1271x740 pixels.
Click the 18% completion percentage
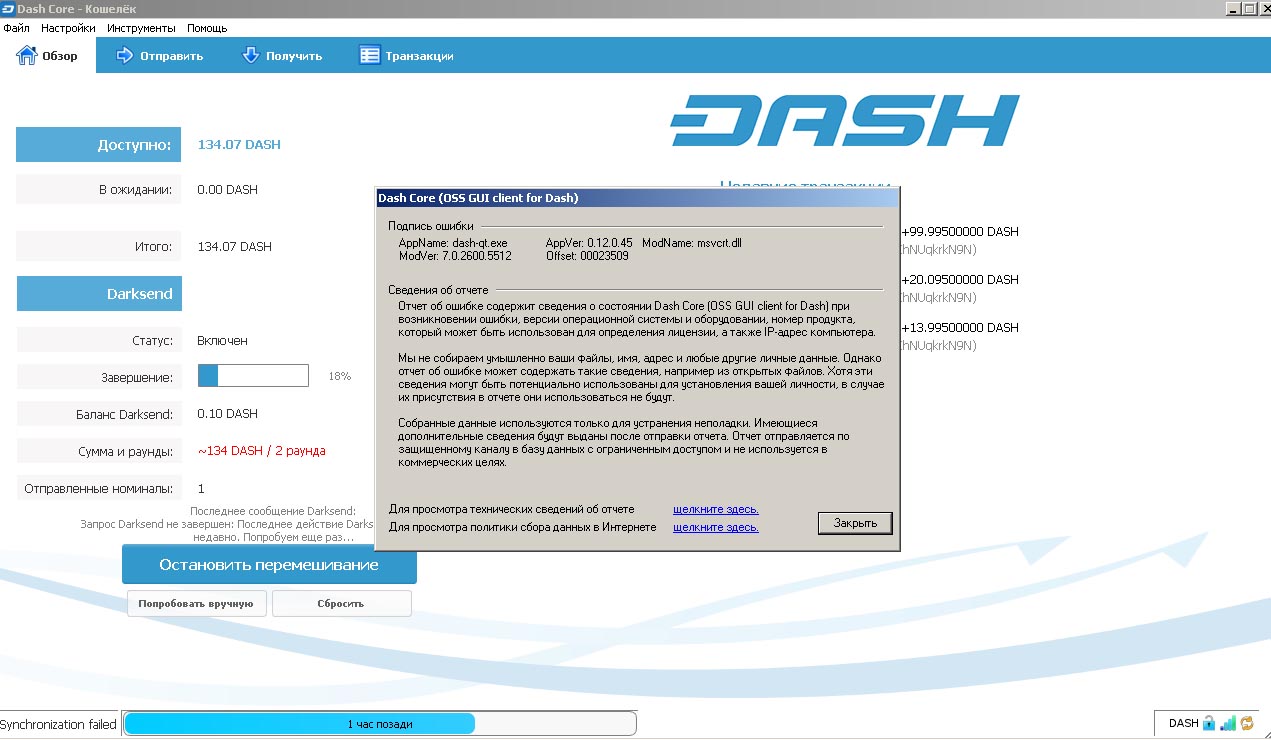(339, 377)
